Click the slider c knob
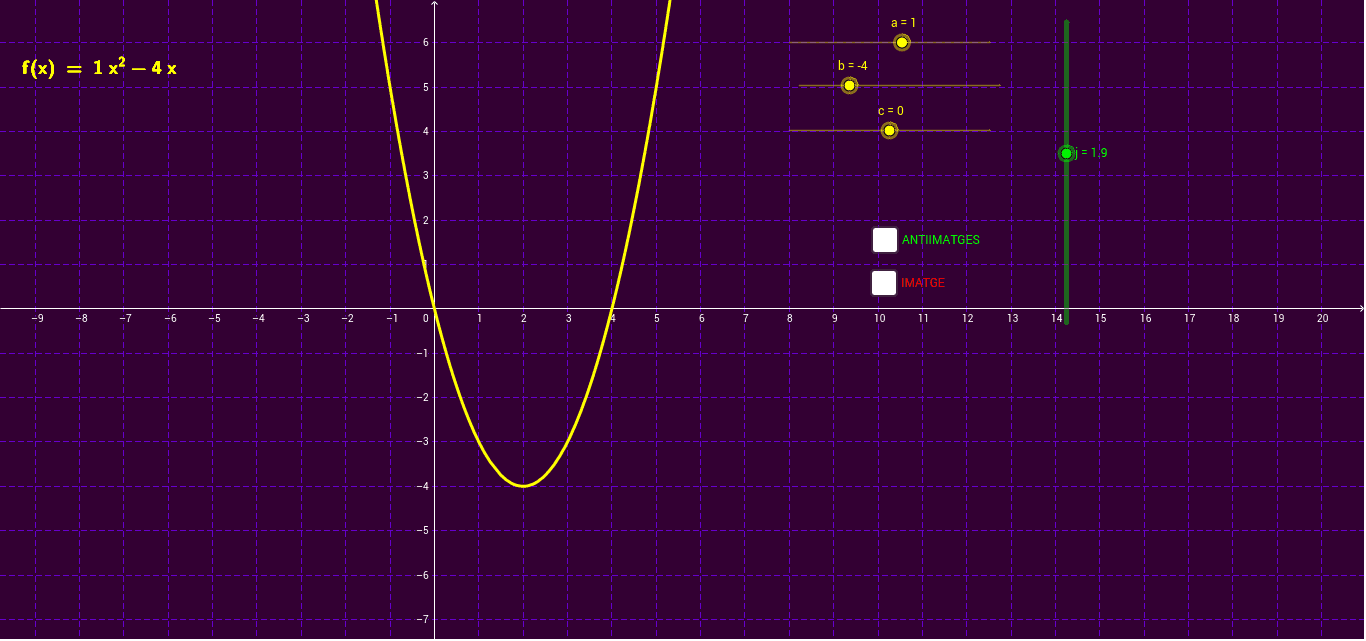This screenshot has width=1366, height=641. click(x=889, y=130)
